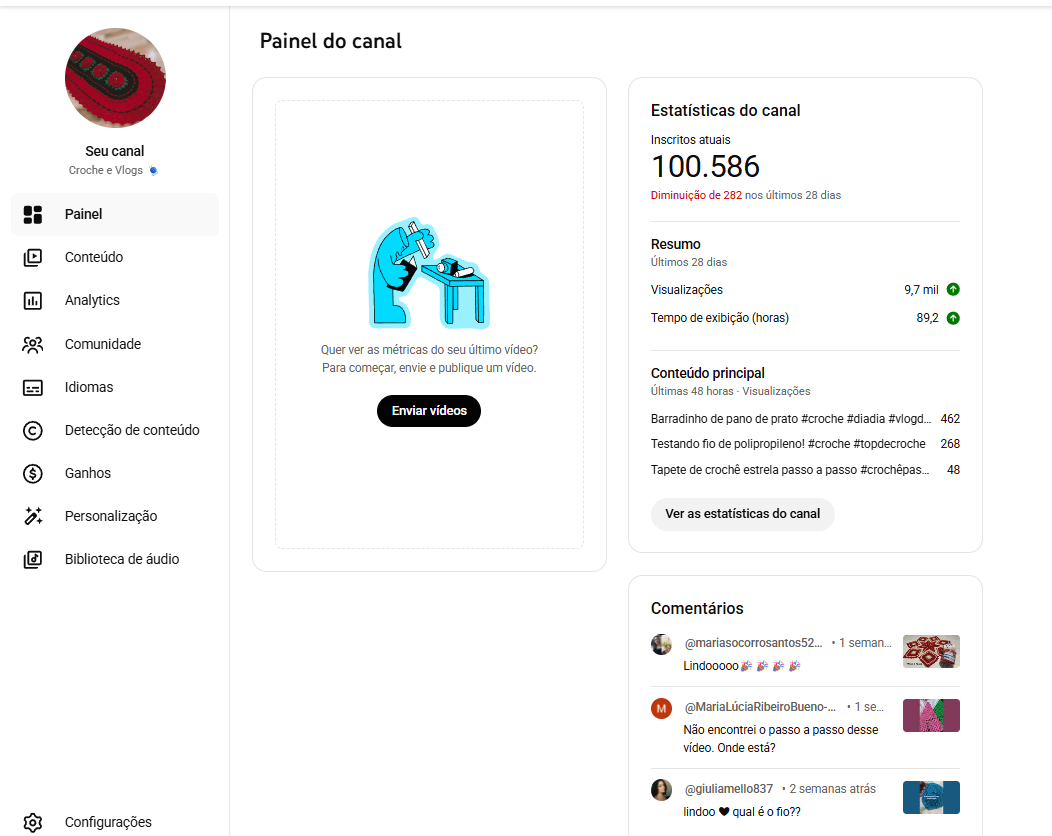Image resolution: width=1052 pixels, height=836 pixels.
Task: Select the Analytics menu item
Action: [x=92, y=300]
